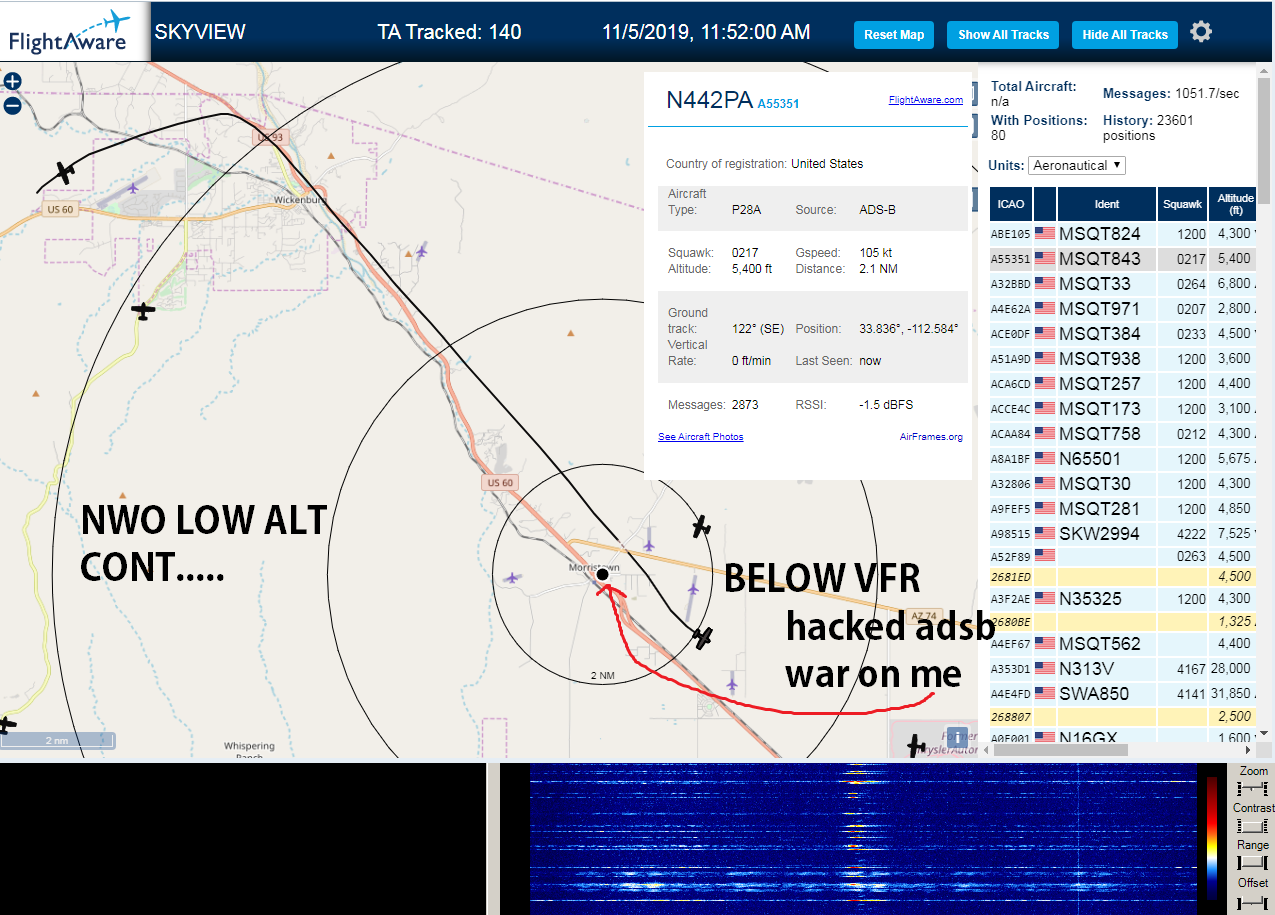The width and height of the screenshot is (1275, 915).
Task: Click the waterfall spectrum display
Action: pos(862,838)
